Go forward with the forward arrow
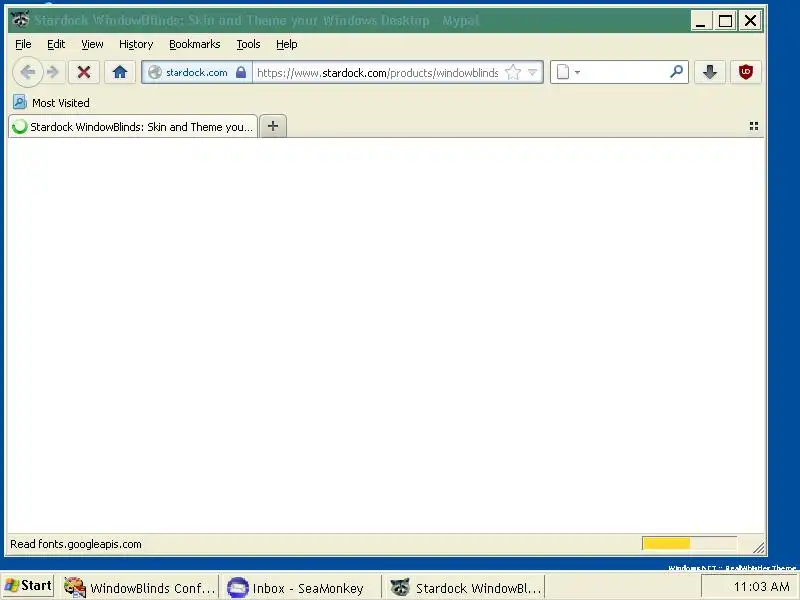This screenshot has width=800, height=600. [x=53, y=72]
